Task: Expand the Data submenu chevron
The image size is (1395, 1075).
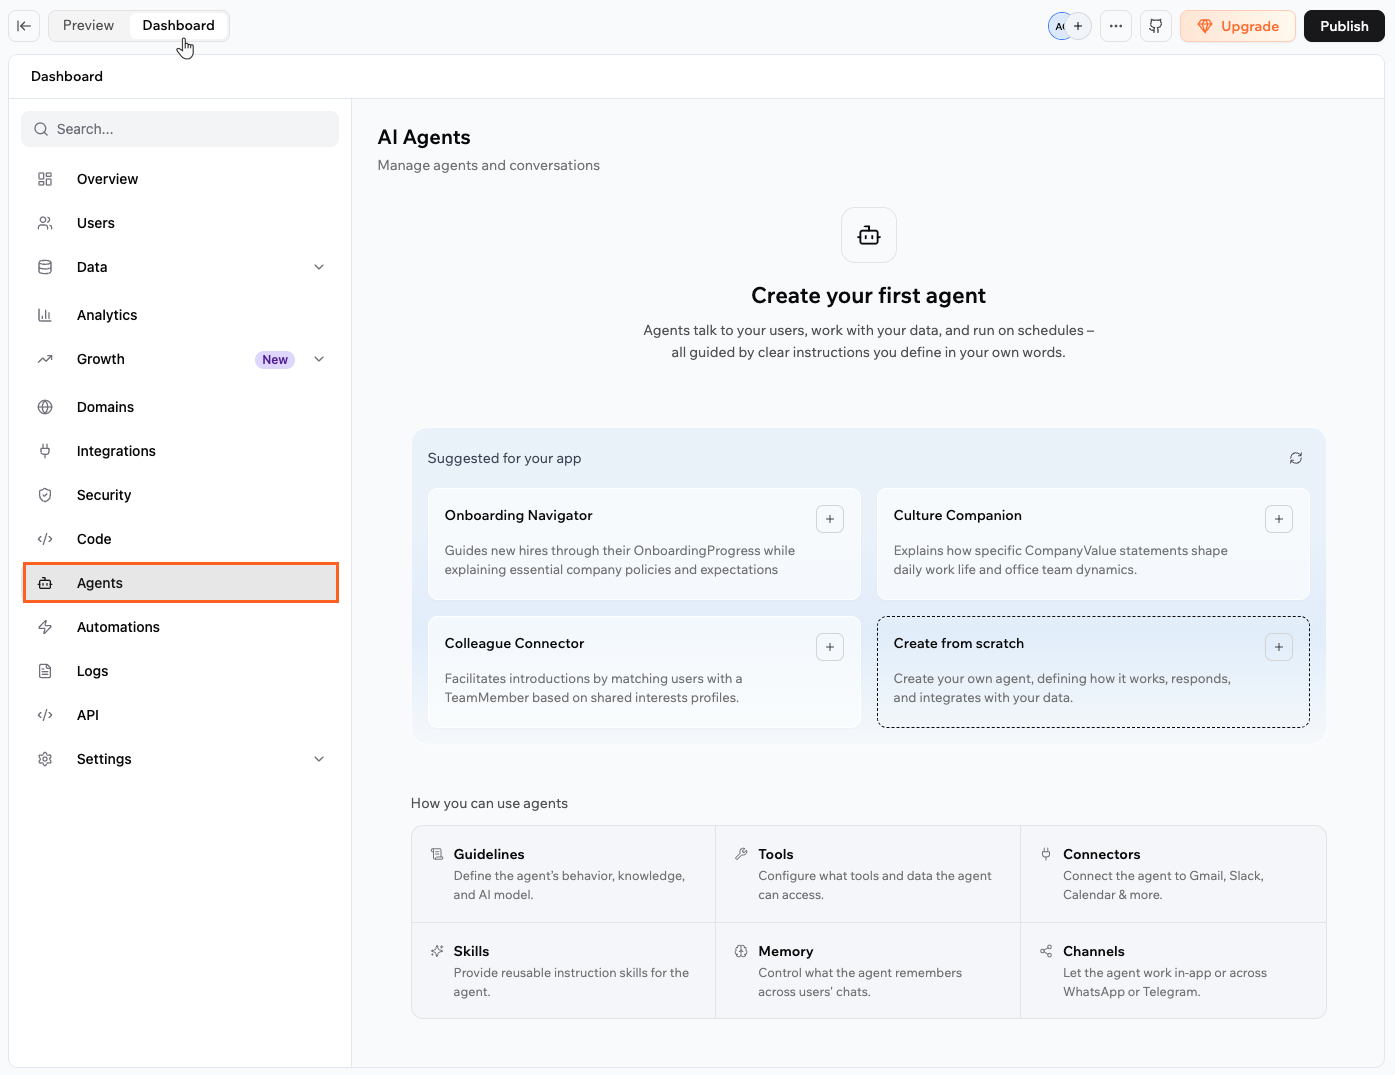Action: point(319,267)
